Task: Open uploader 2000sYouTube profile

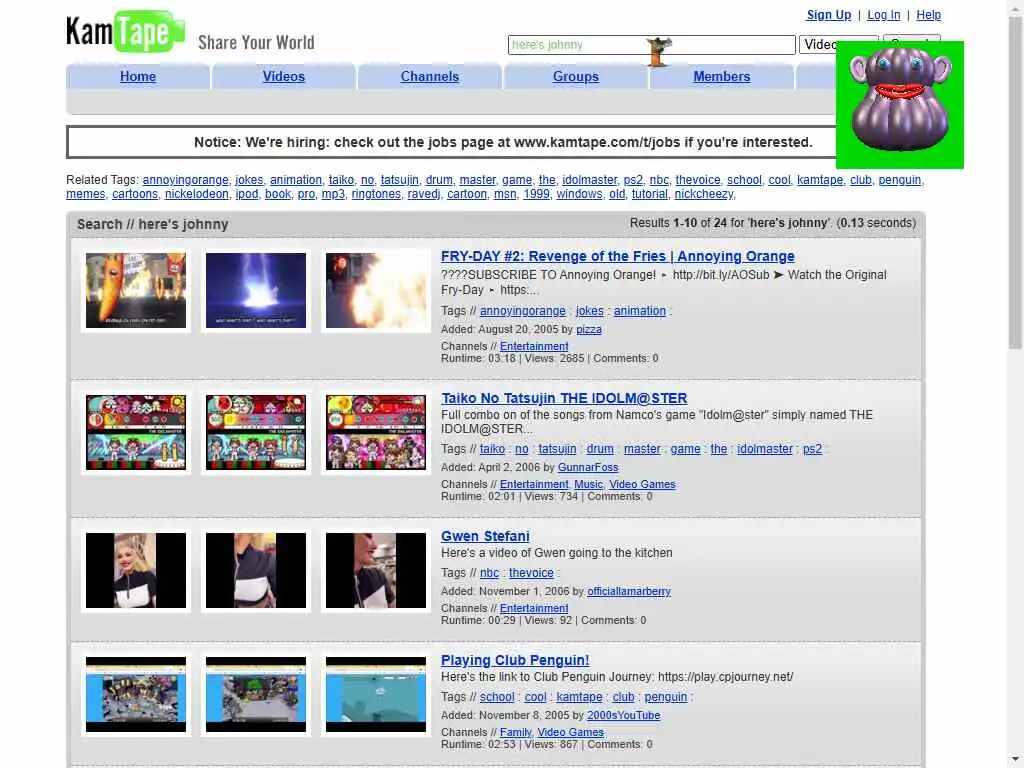Action: pyautogui.click(x=624, y=716)
